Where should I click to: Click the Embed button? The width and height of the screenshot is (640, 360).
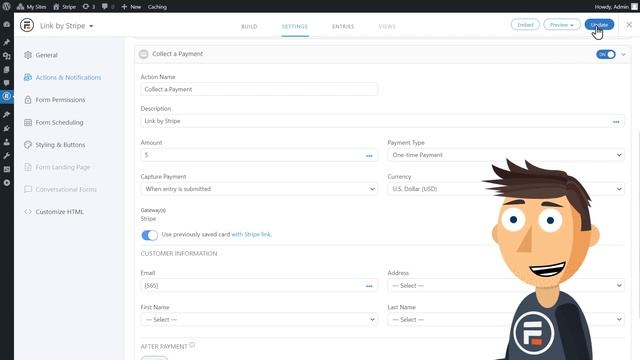pos(525,25)
